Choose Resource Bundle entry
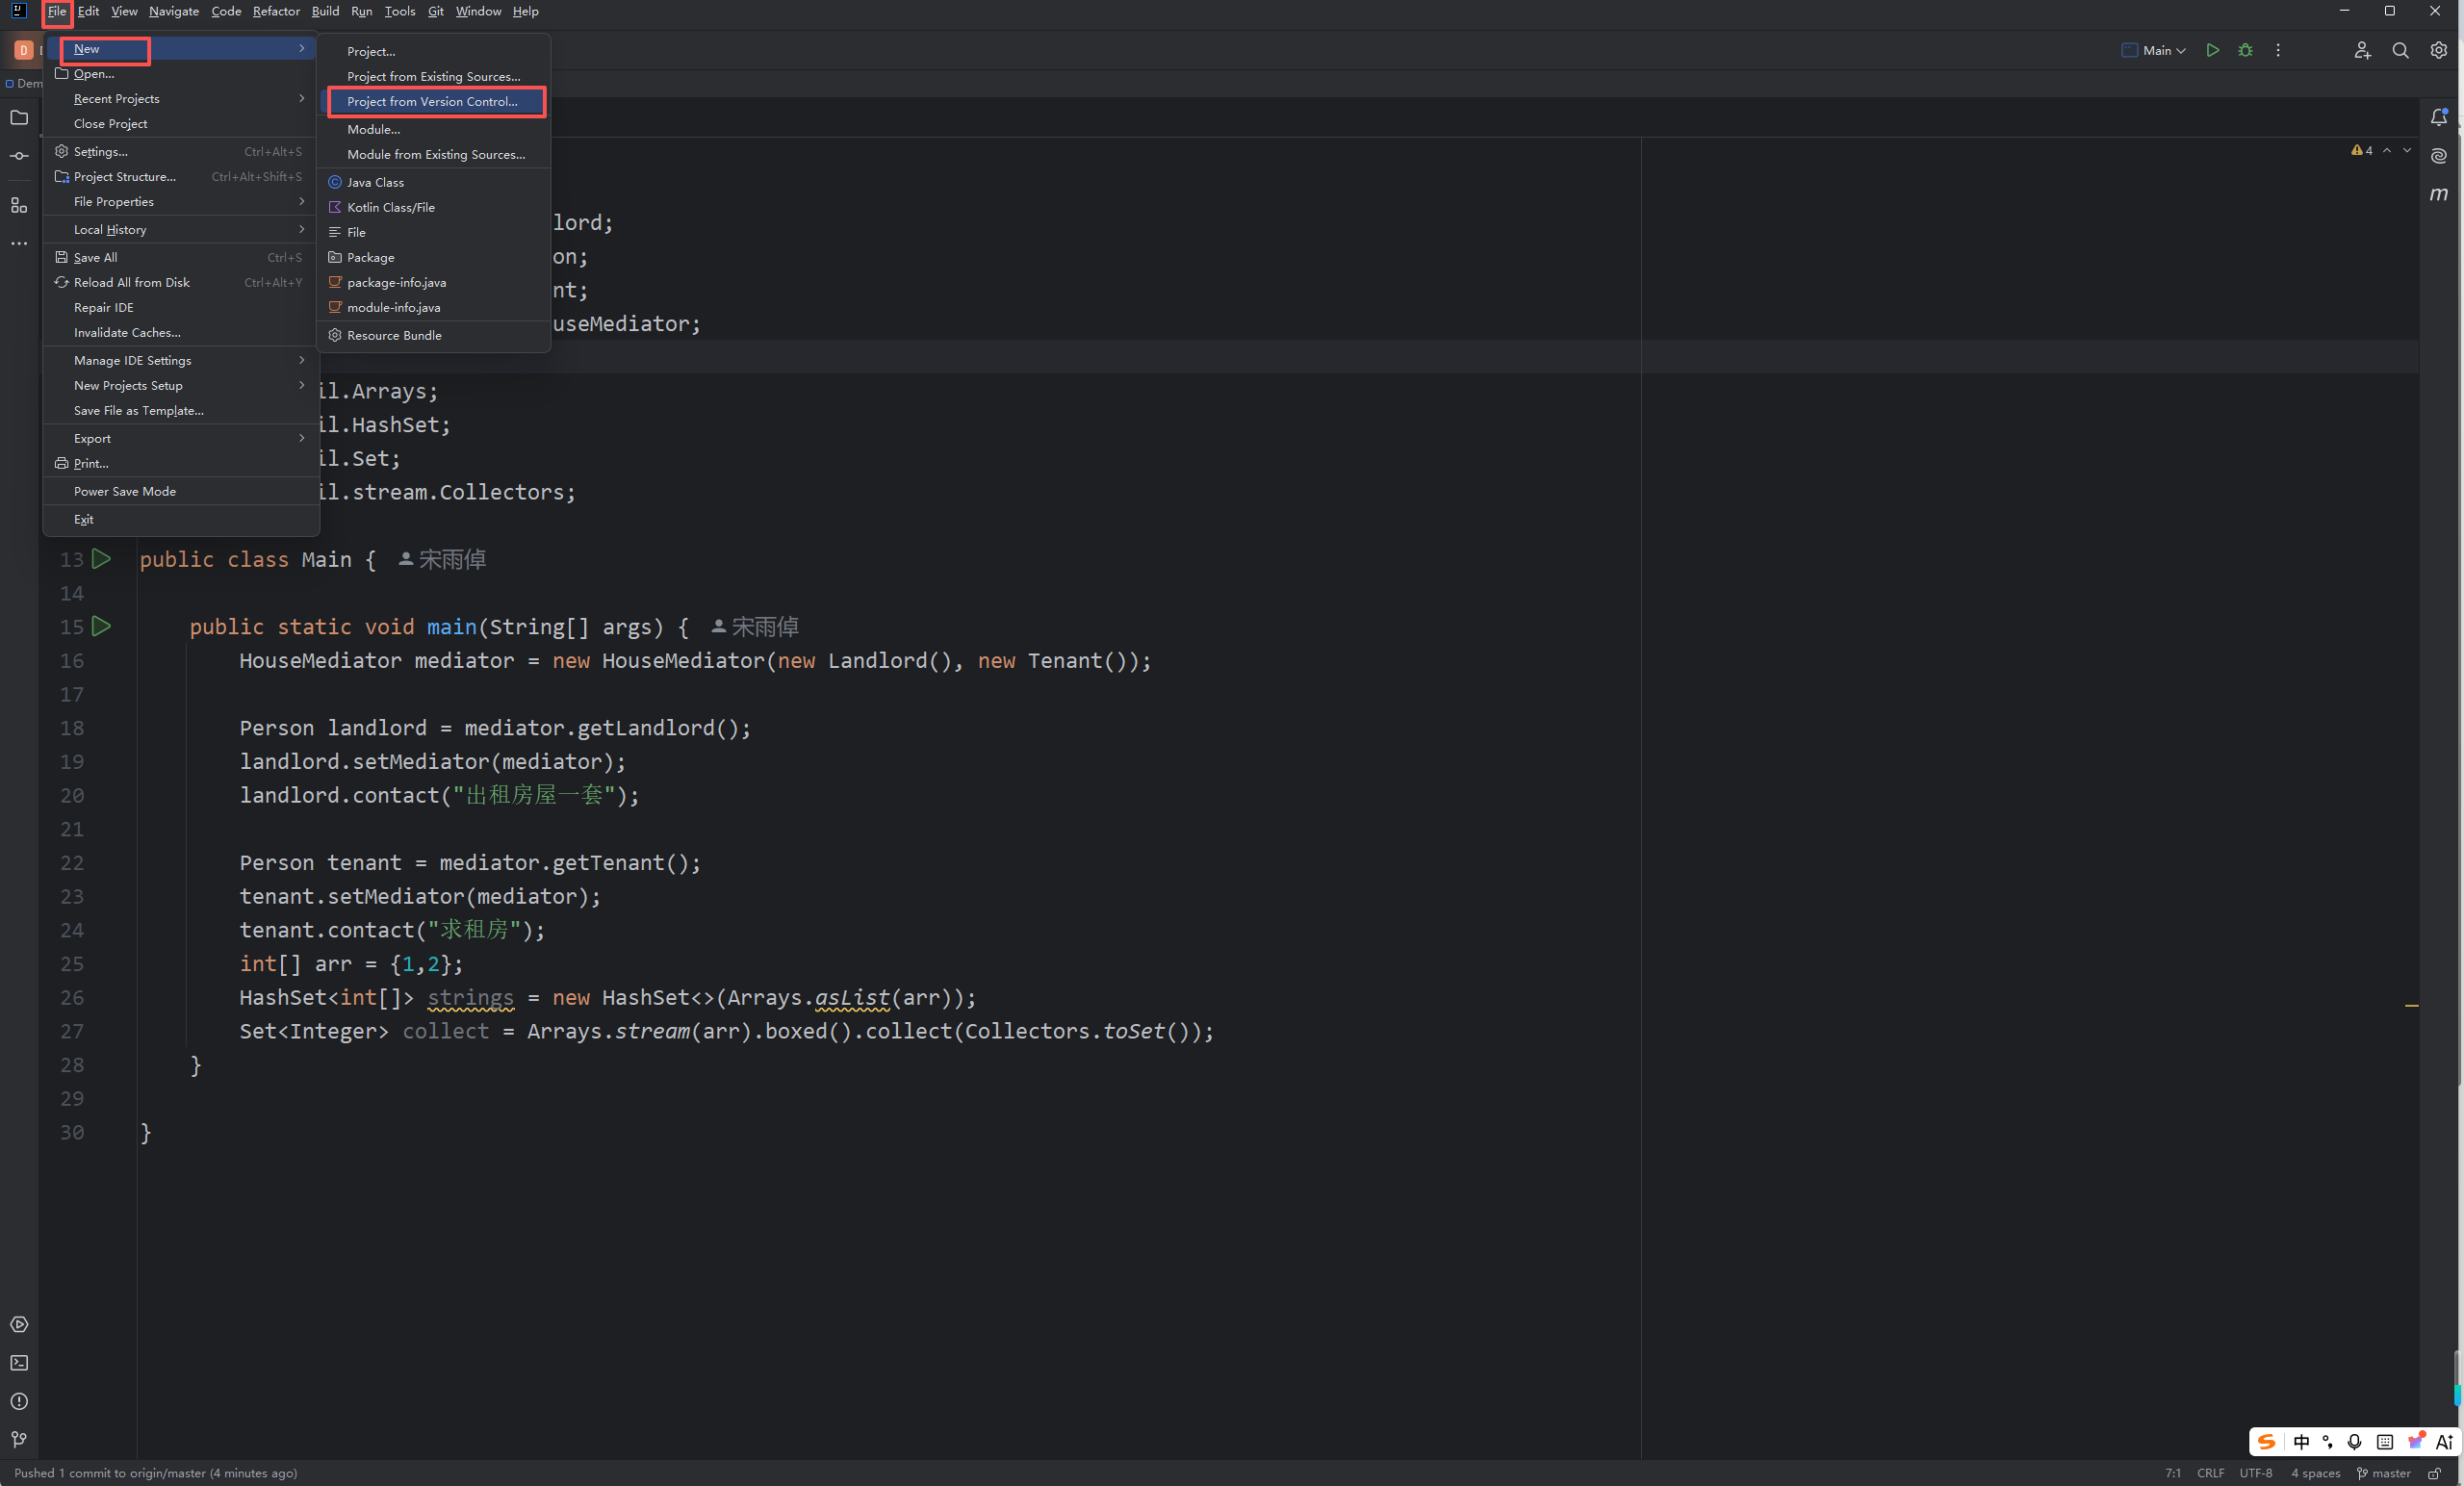This screenshot has width=2464, height=1486. coord(434,335)
